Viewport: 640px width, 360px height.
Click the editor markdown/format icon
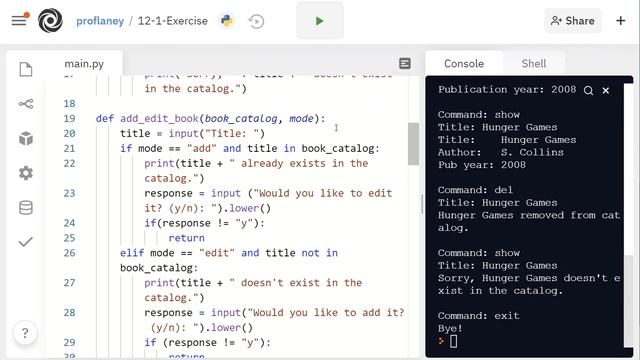404,63
